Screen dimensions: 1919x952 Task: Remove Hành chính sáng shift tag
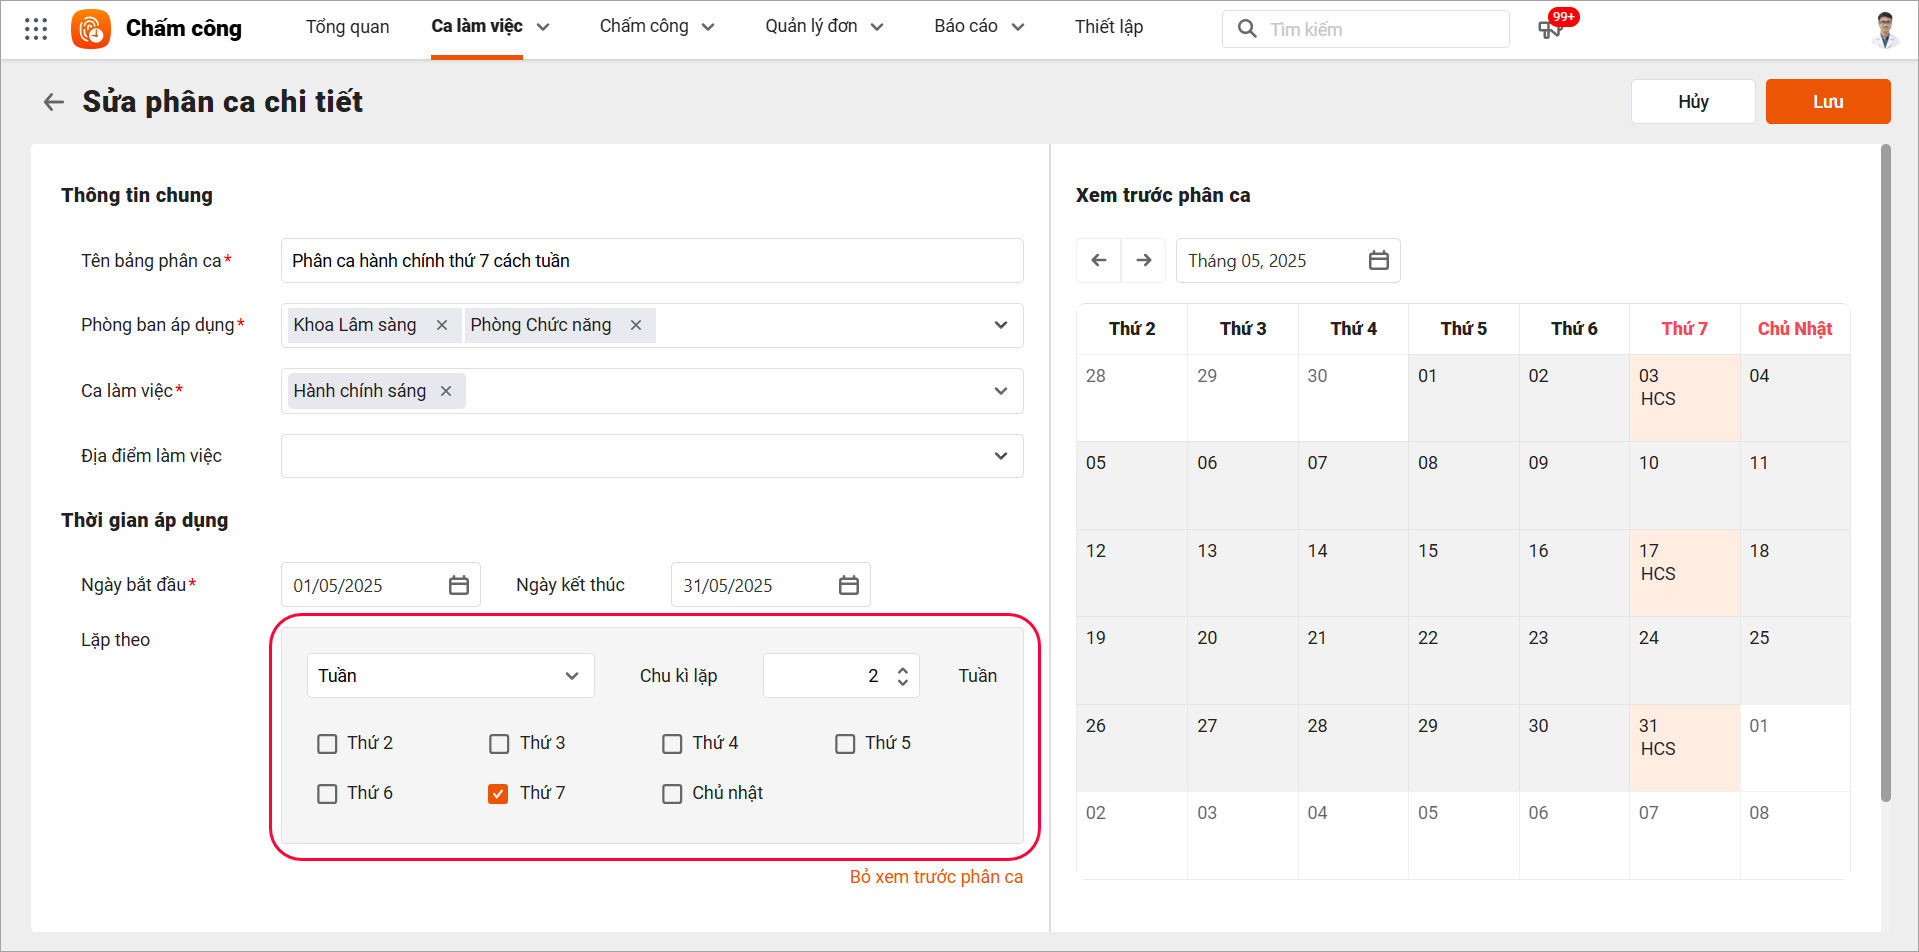click(446, 391)
